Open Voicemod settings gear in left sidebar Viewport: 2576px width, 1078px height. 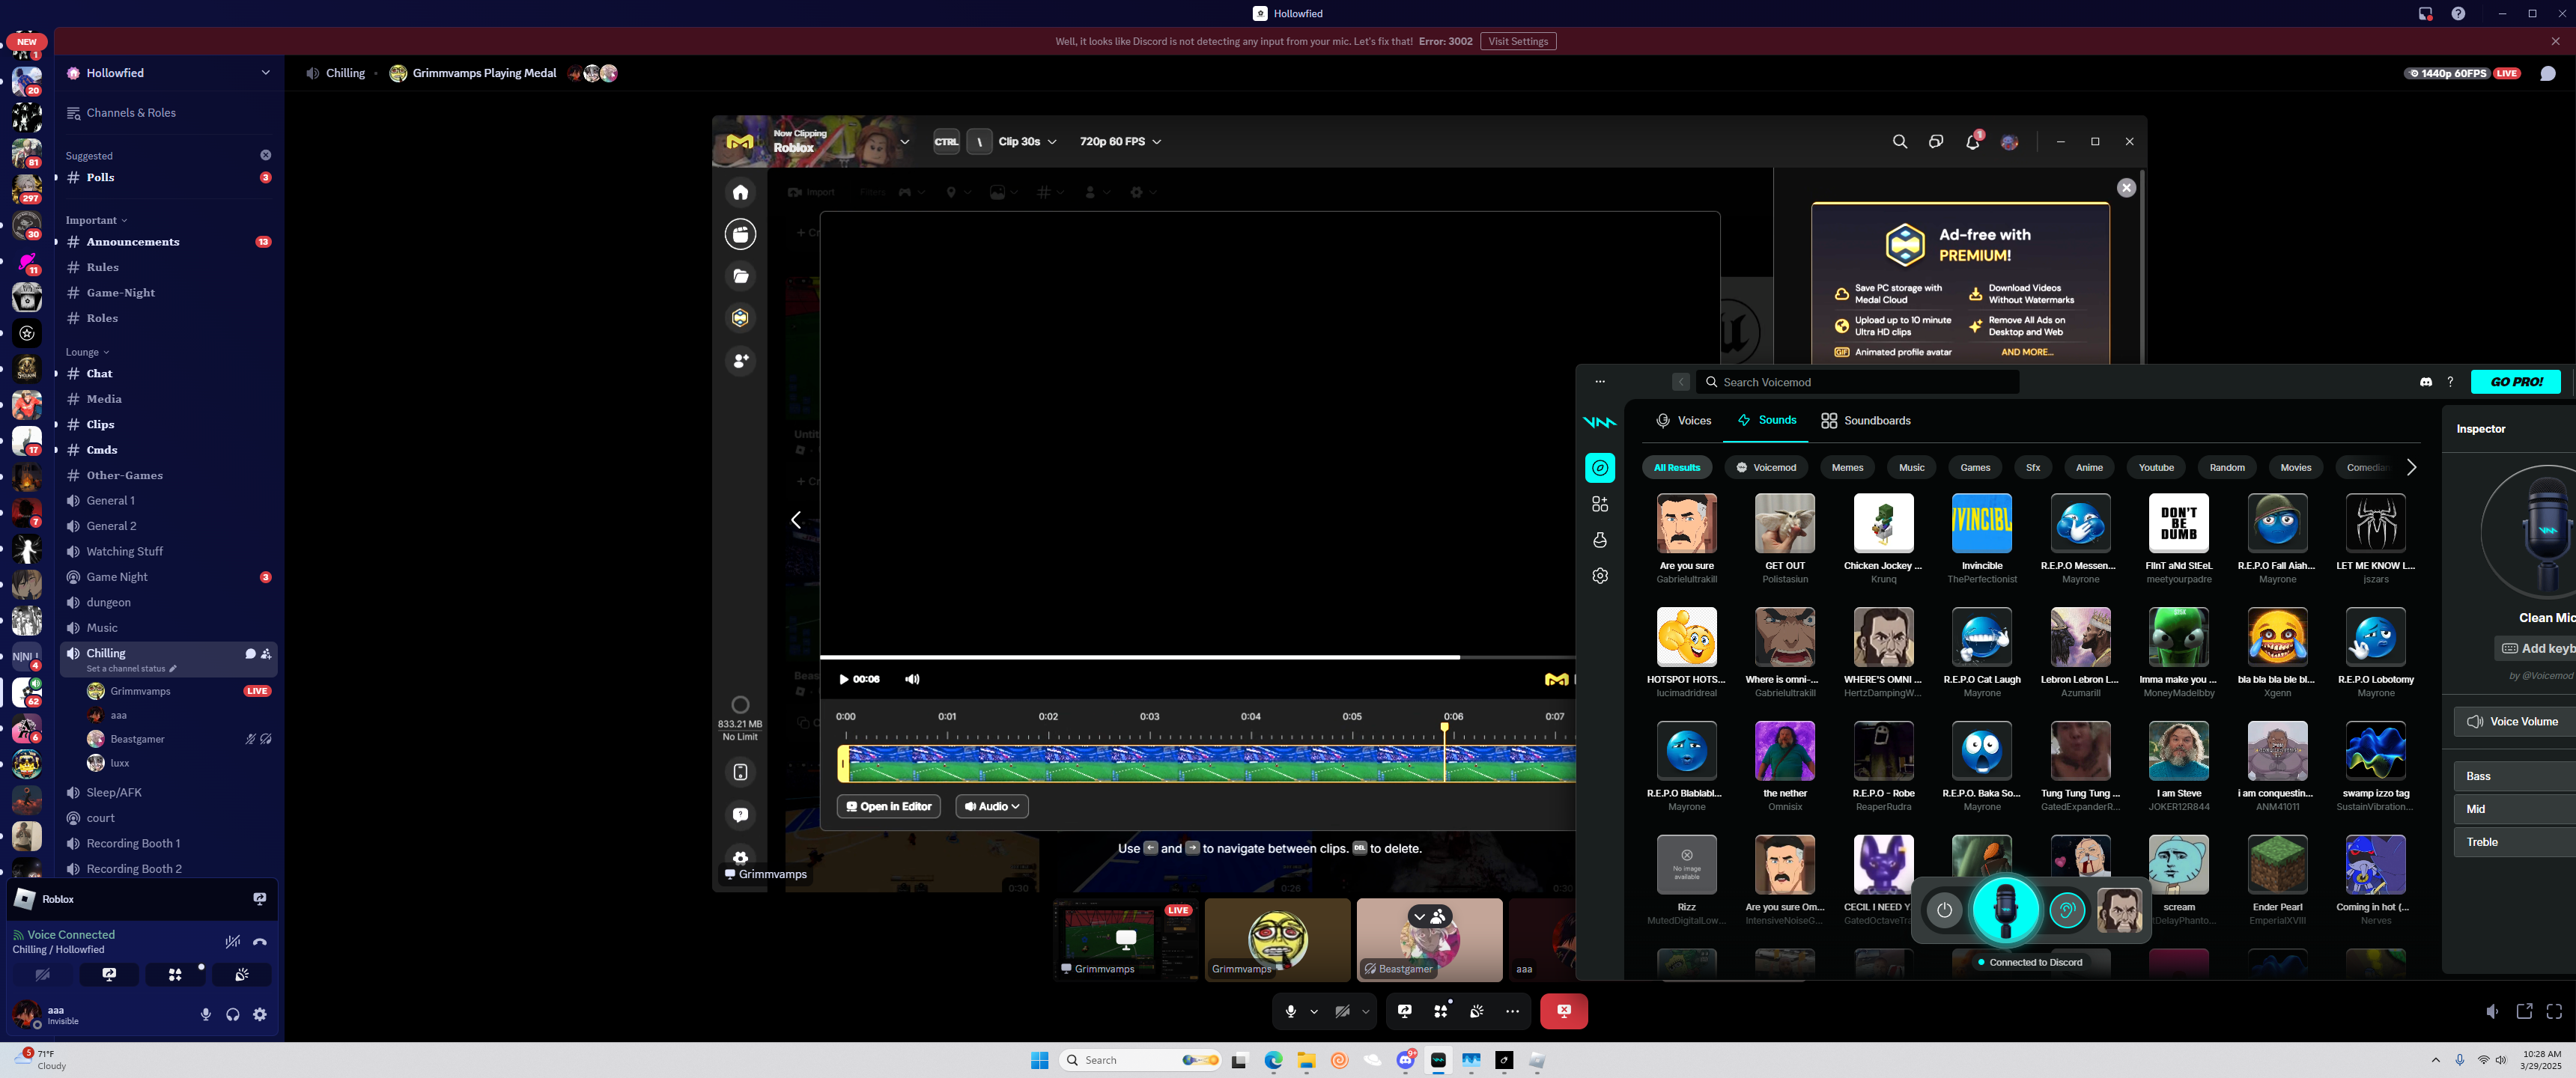[x=1600, y=576]
